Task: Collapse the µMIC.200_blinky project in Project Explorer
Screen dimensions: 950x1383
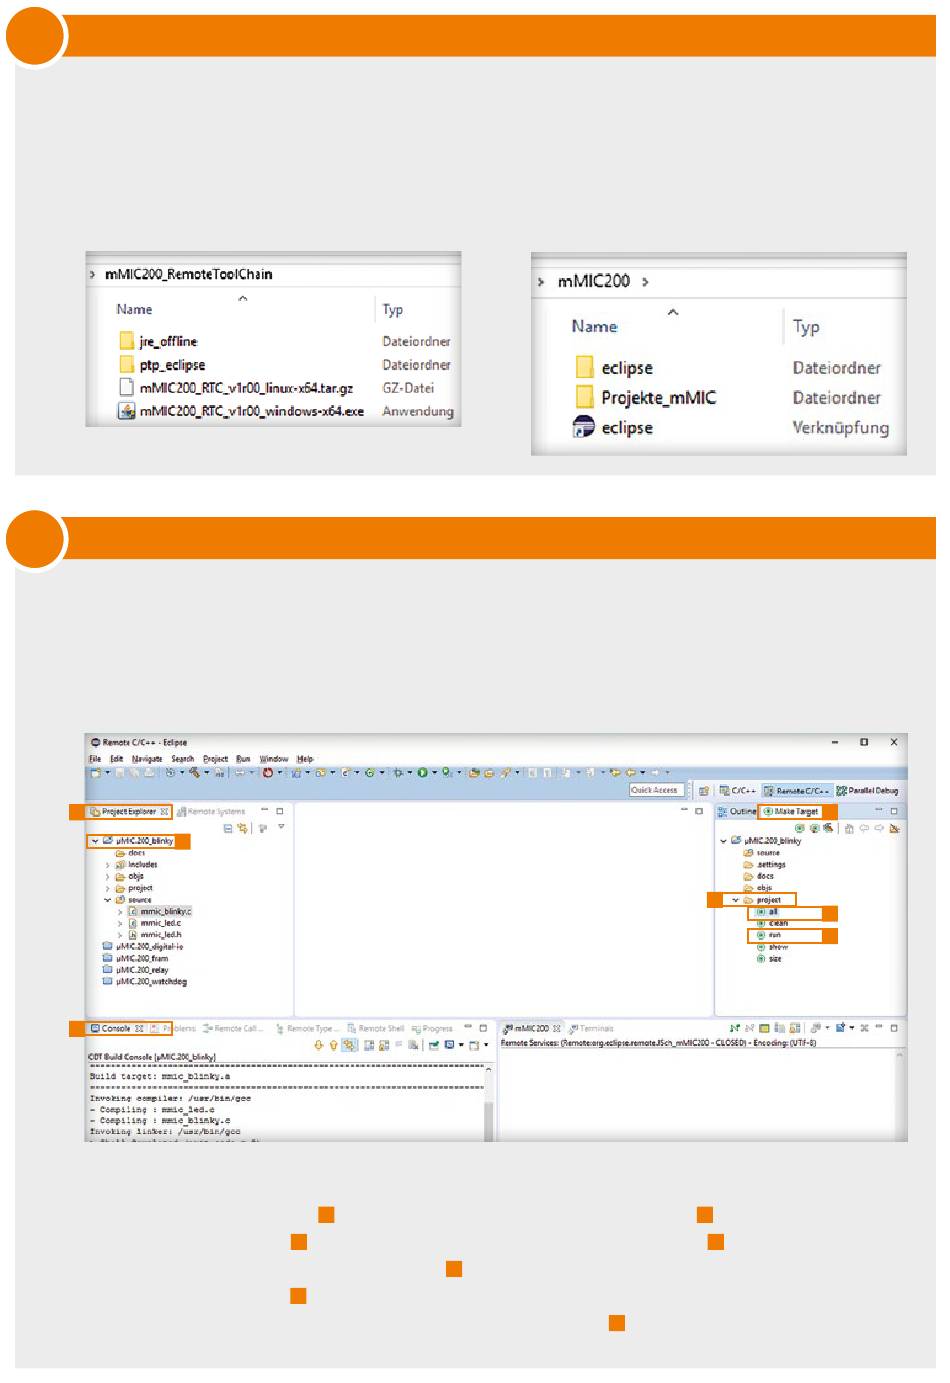Action: [96, 842]
